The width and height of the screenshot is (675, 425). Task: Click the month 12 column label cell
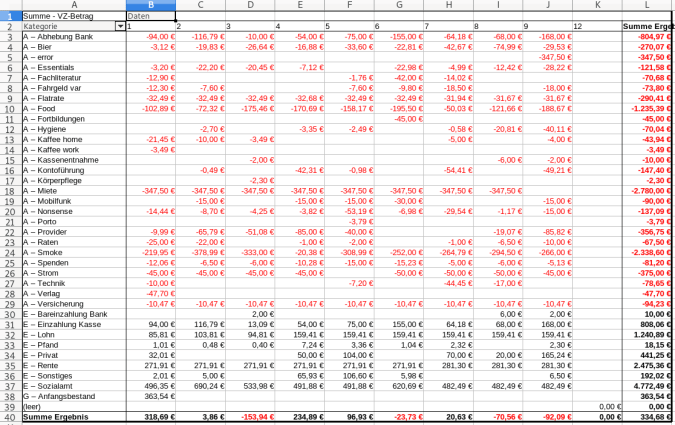point(596,26)
